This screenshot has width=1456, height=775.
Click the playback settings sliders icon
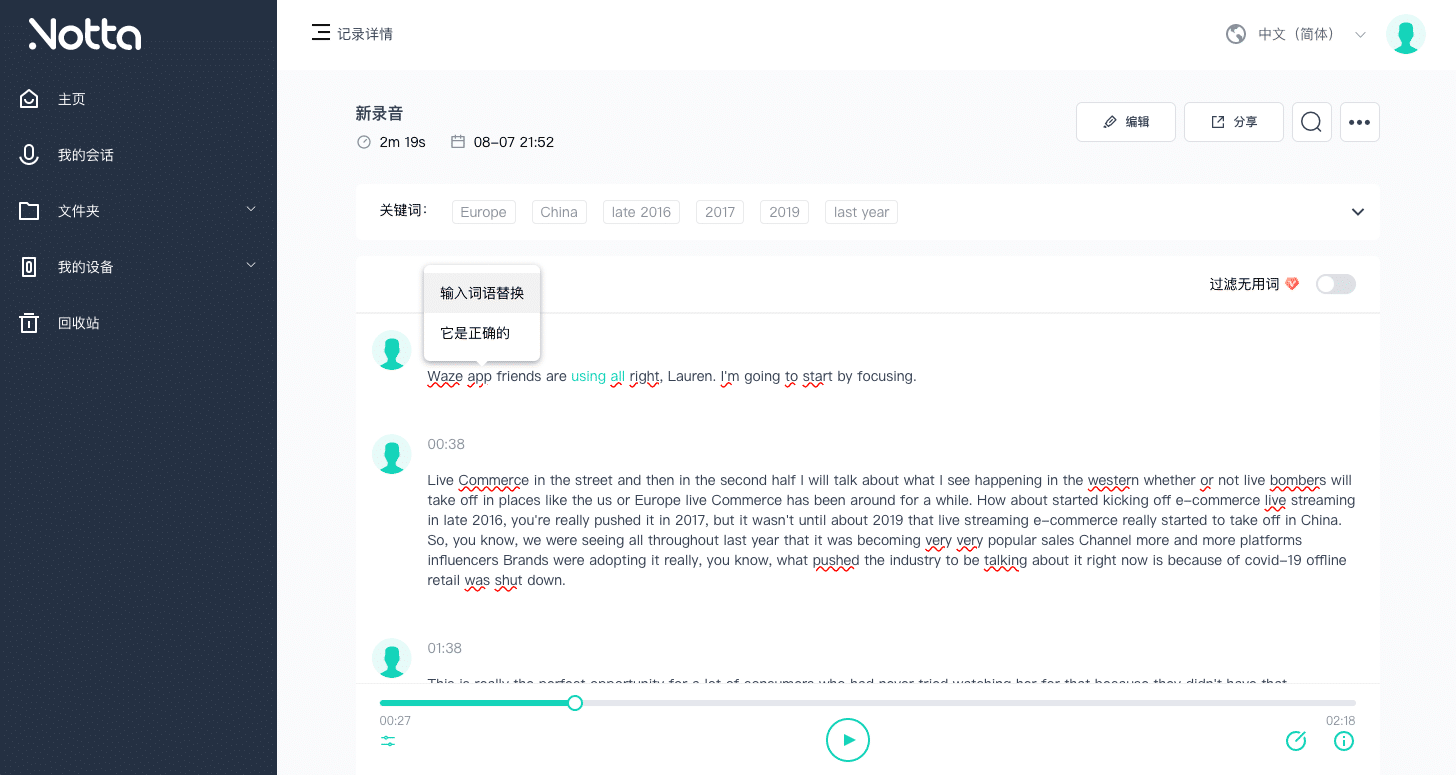[388, 741]
